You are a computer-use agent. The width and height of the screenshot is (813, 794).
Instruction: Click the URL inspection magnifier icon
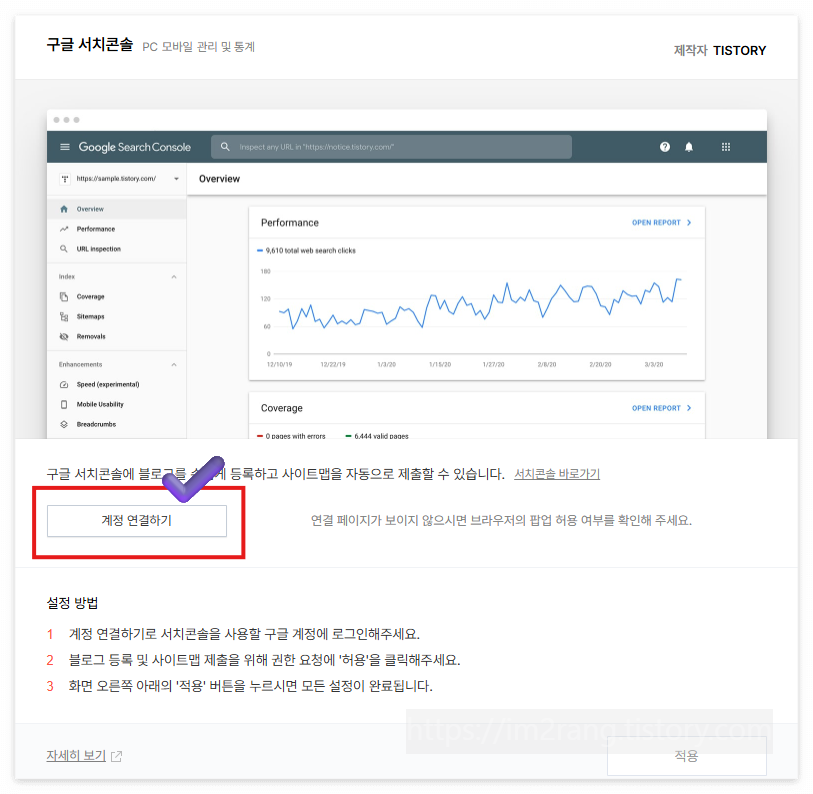(x=64, y=249)
